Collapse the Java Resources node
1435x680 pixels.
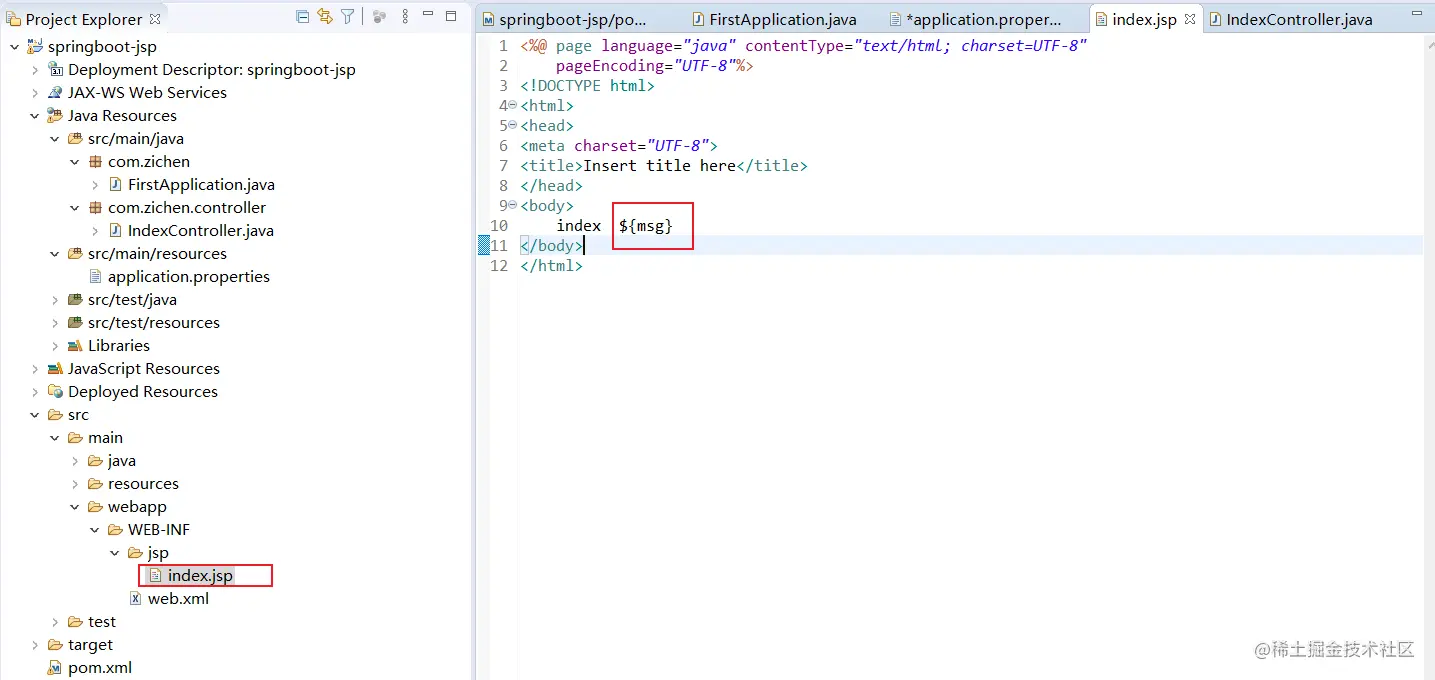[35, 116]
